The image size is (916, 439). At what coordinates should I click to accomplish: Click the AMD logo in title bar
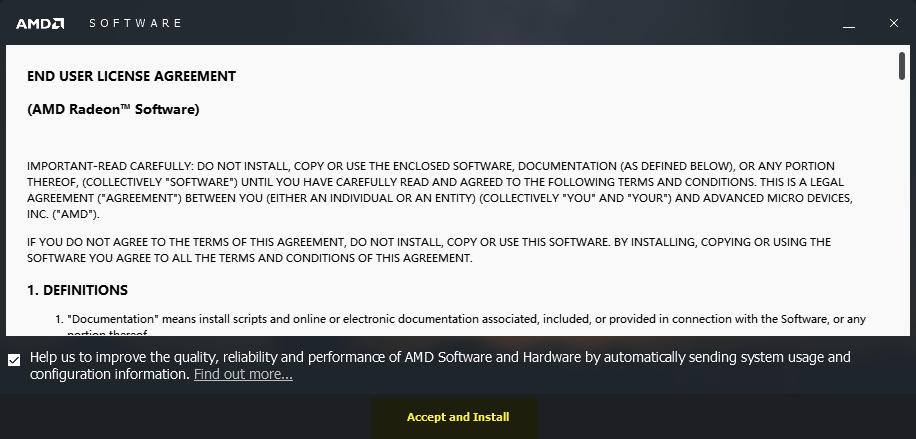click(40, 23)
